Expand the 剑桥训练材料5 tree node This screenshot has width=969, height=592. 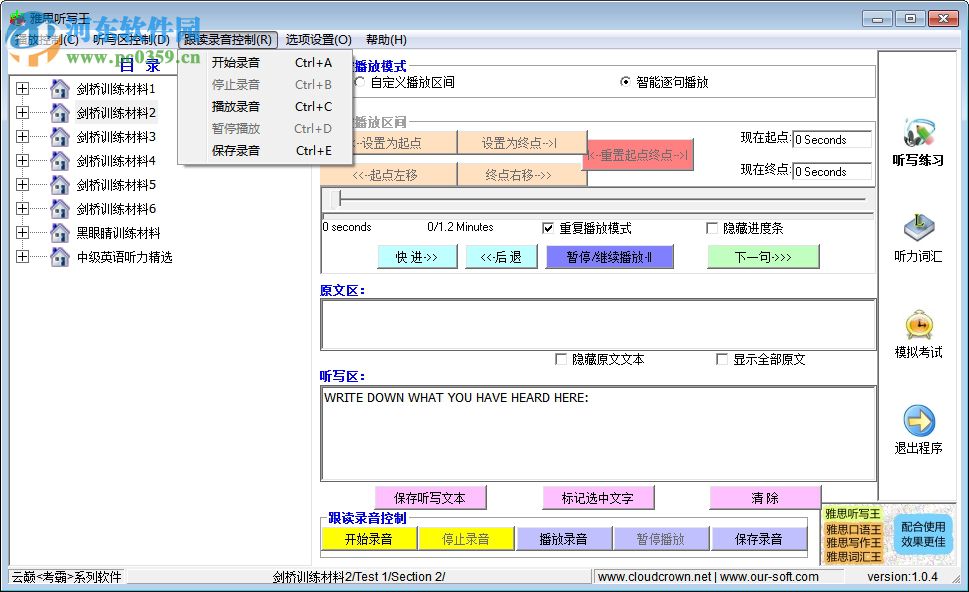coord(22,185)
